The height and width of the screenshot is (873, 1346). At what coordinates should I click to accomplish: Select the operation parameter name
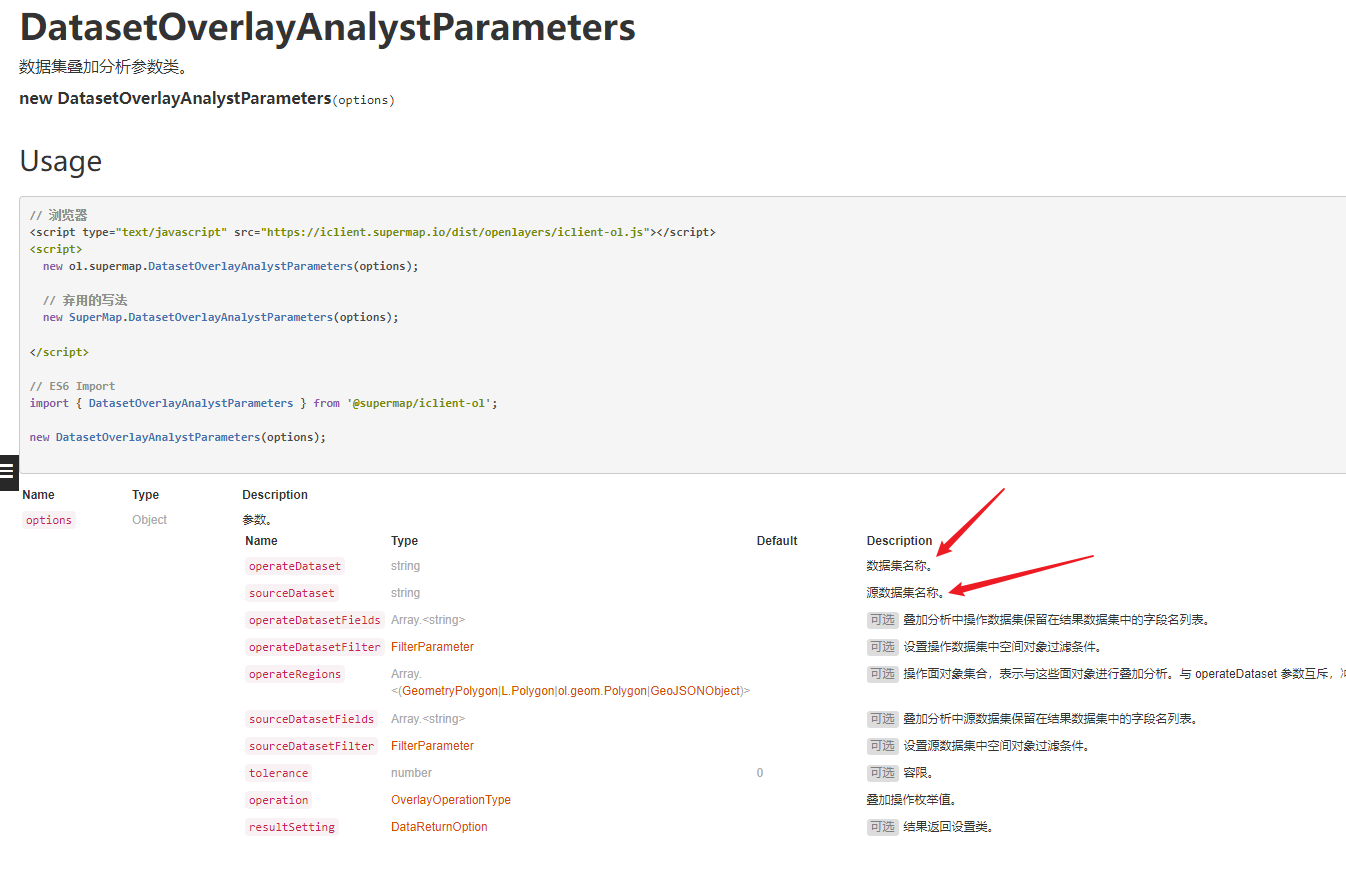(x=279, y=800)
